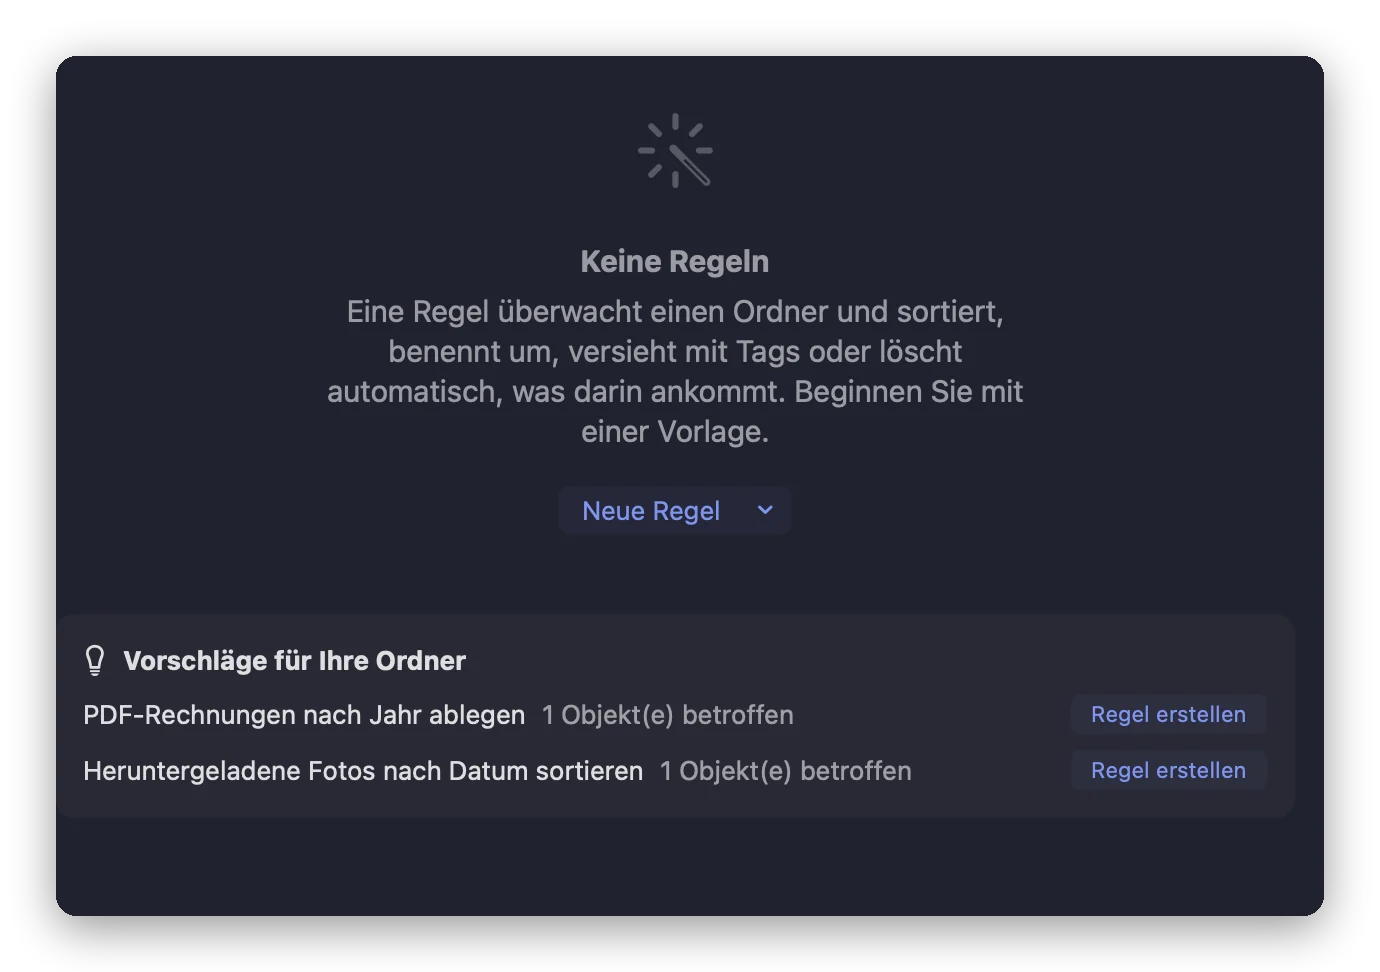Screen dimensions: 1380x972
Task: Select the text "Heruntergeladene Fotos nach Datum sortieren"
Action: [x=363, y=771]
